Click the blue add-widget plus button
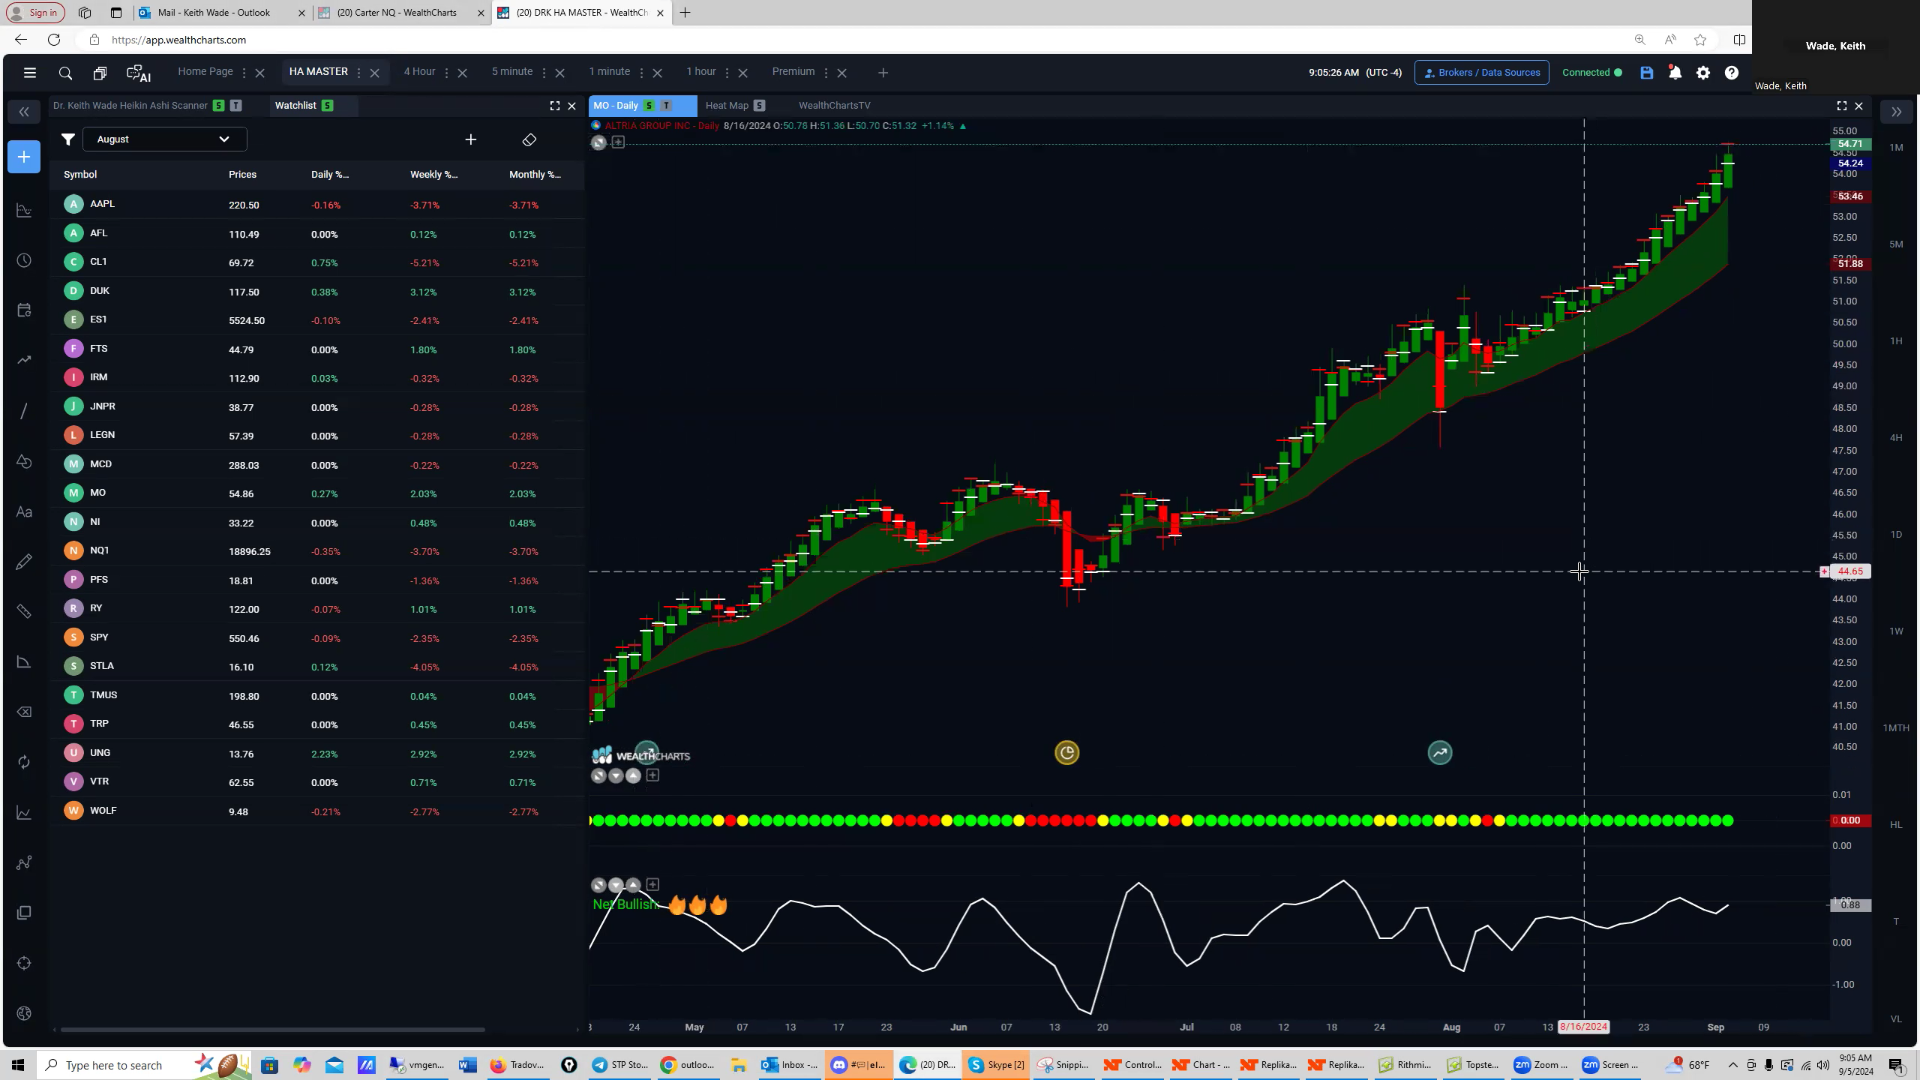The width and height of the screenshot is (1920, 1080). 24,157
